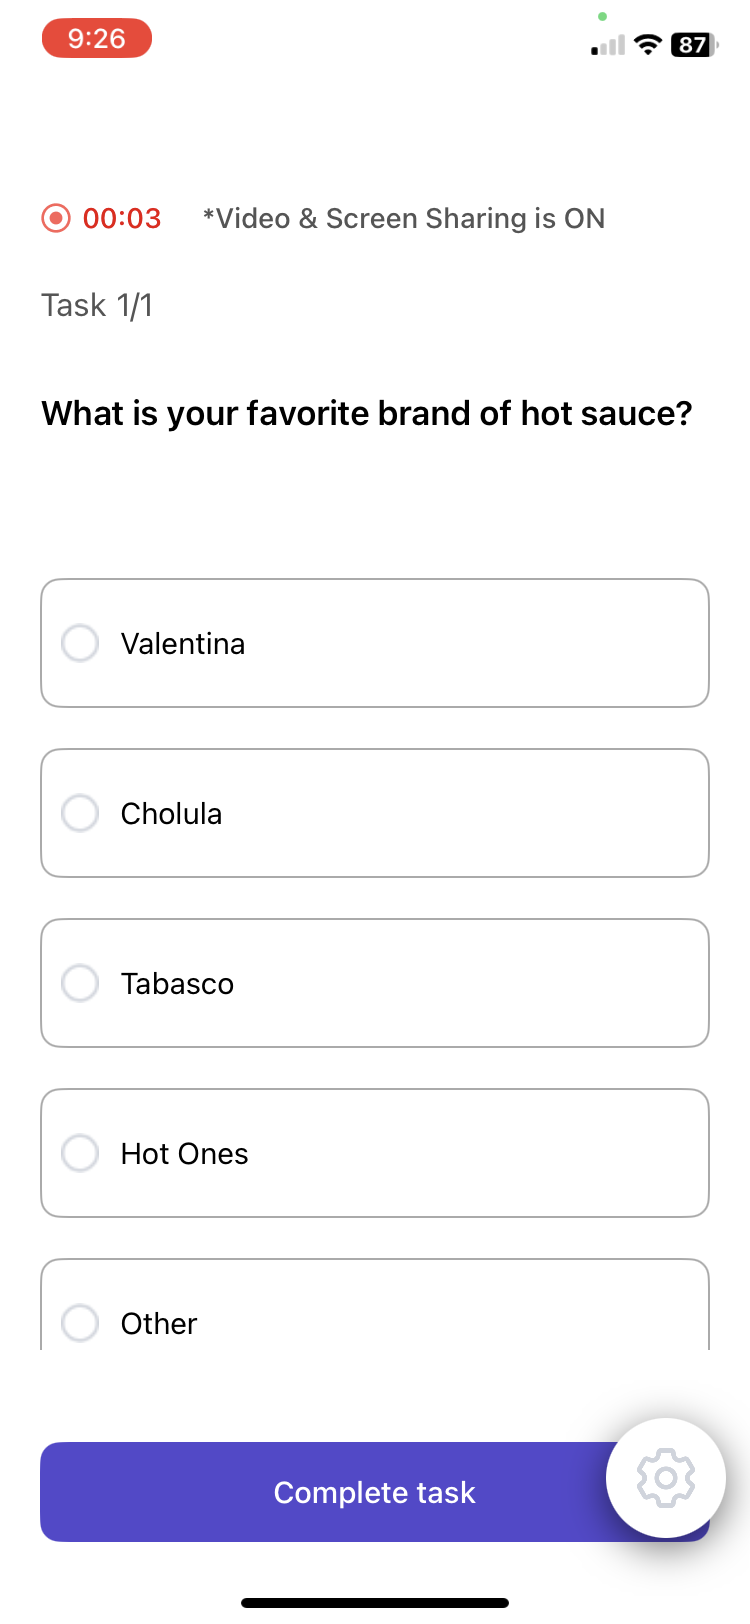Choose the Other radio circle

coord(80,1322)
